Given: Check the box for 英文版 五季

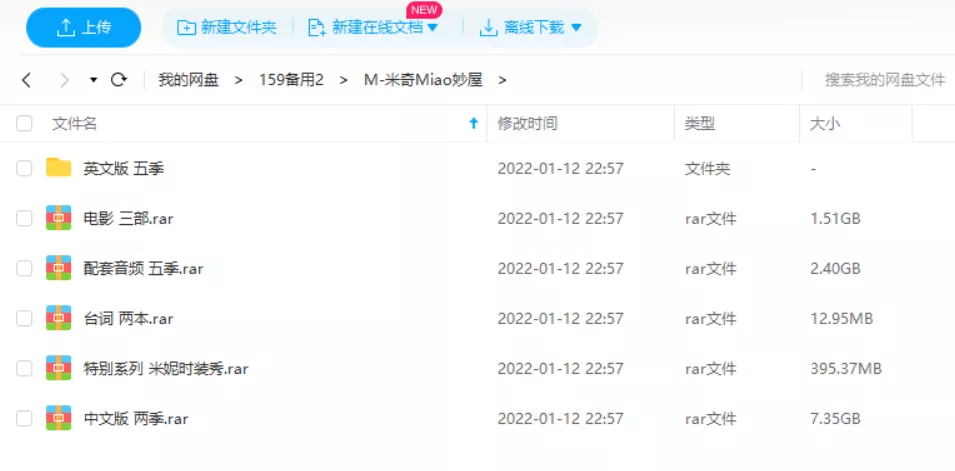Looking at the screenshot, I should pos(24,169).
